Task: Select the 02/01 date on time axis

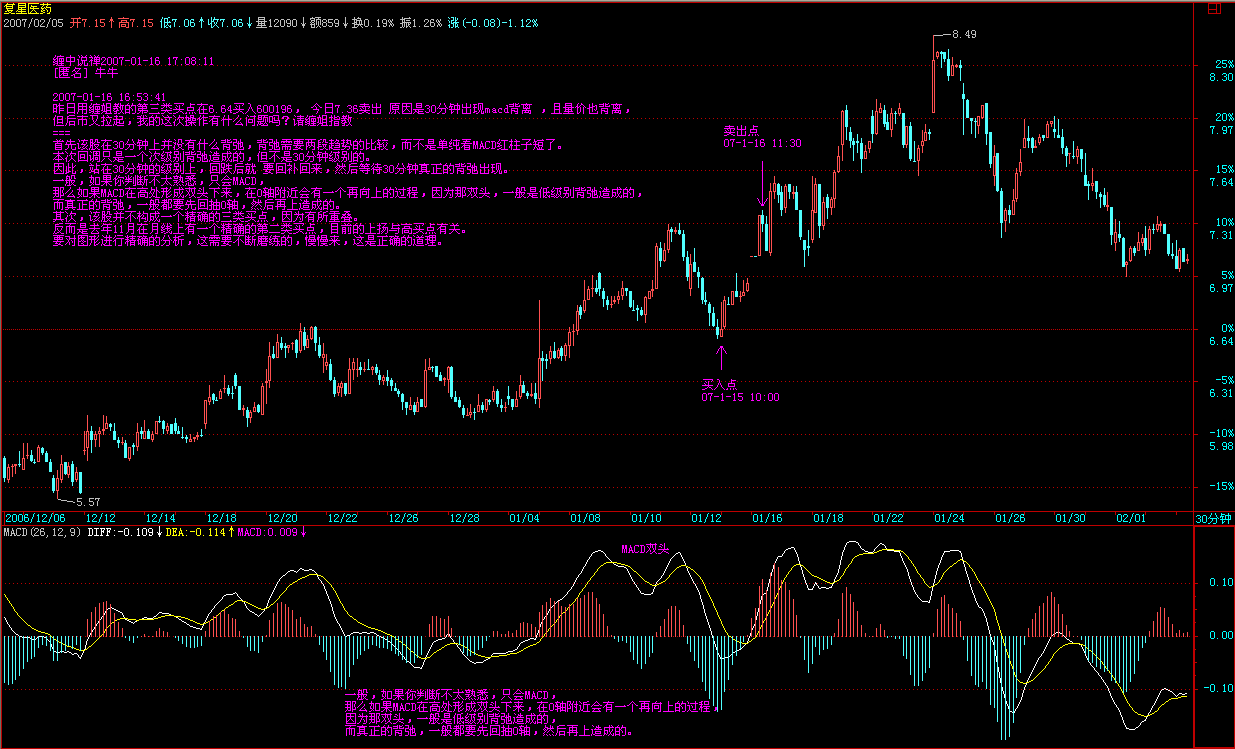Action: point(1131,518)
